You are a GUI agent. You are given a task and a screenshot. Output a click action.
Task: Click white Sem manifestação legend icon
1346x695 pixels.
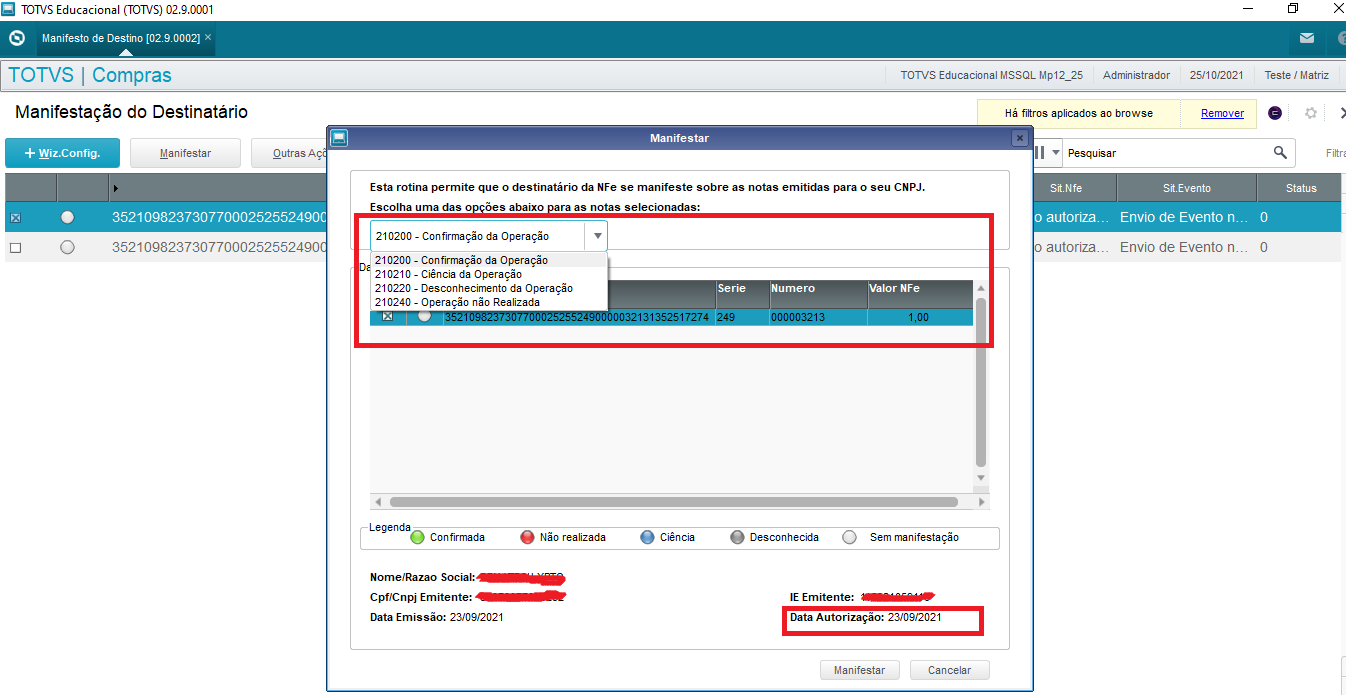849,537
